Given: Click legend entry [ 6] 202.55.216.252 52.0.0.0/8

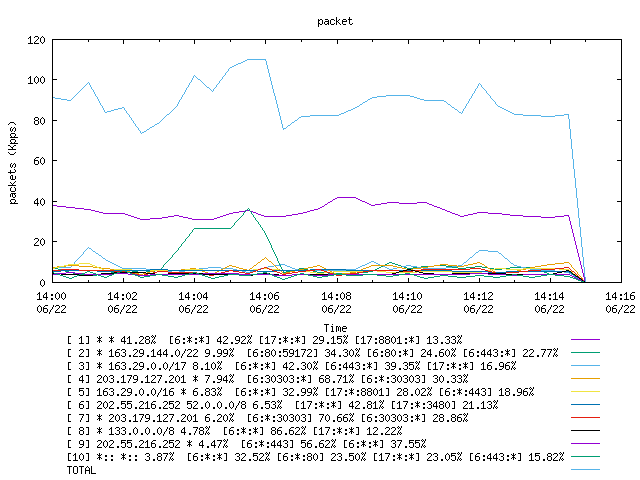Looking at the screenshot, I should pos(282,405).
